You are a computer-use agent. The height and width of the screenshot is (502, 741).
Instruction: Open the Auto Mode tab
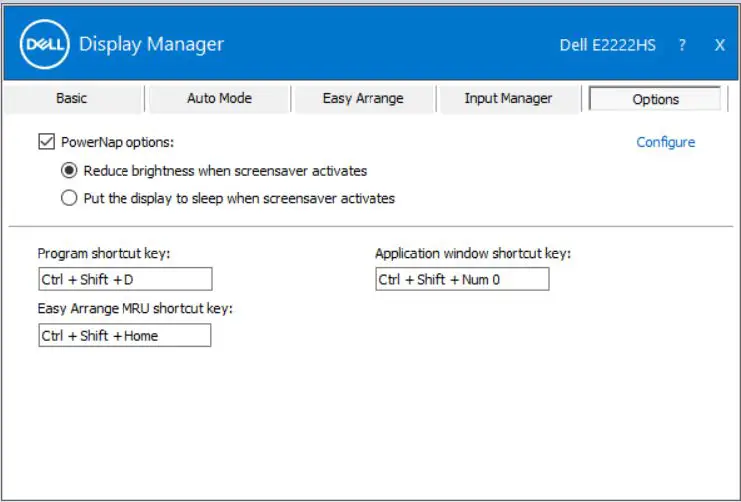pyautogui.click(x=219, y=98)
